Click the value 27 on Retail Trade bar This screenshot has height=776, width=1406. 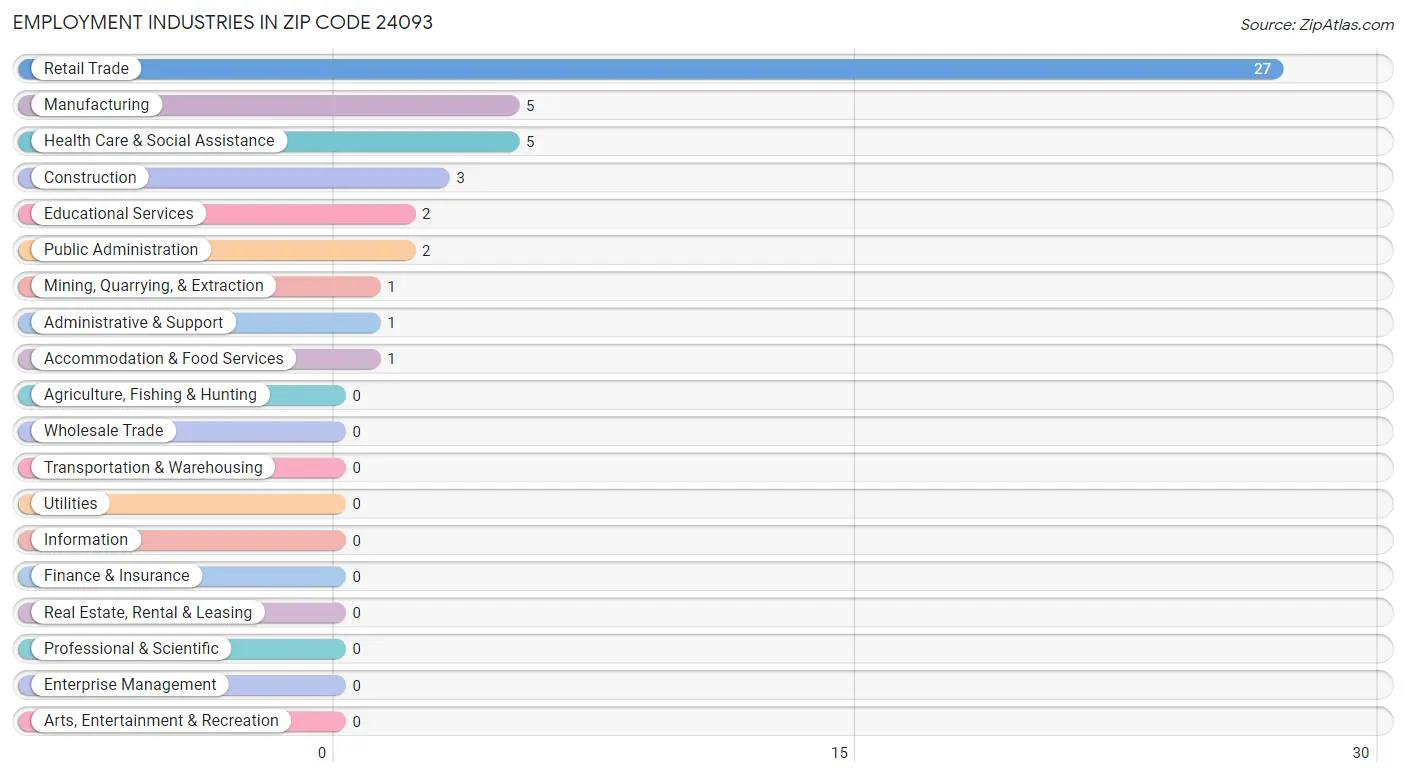click(x=1262, y=69)
